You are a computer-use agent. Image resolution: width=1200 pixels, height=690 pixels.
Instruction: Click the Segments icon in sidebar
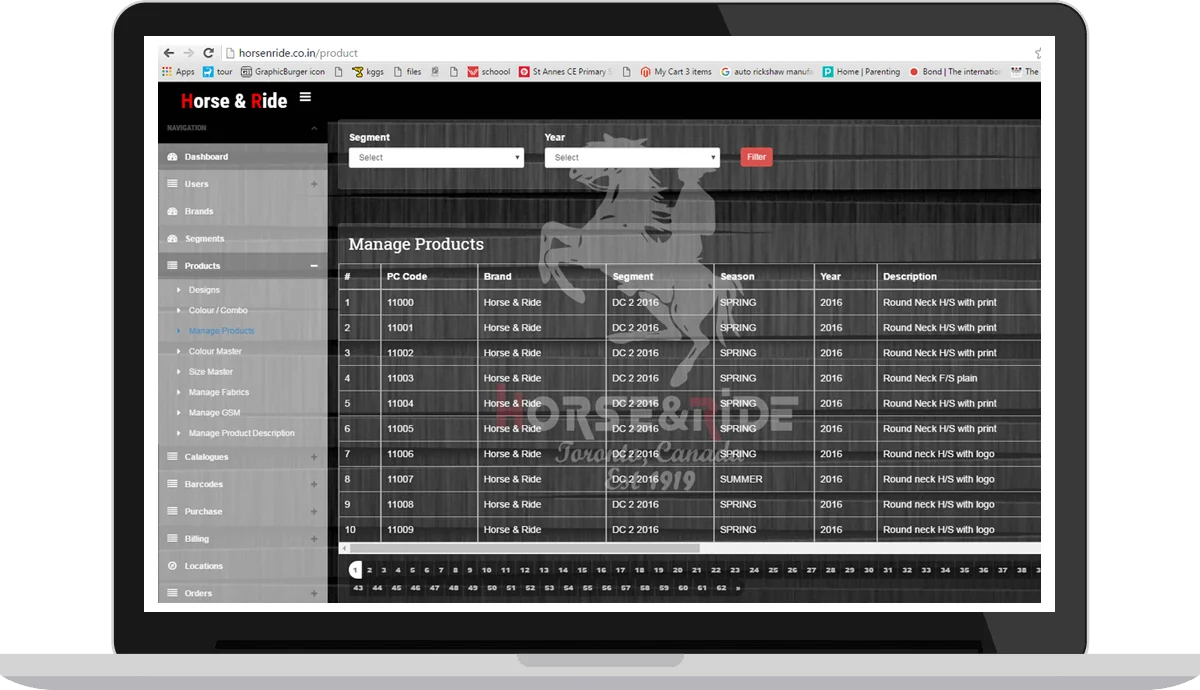point(172,239)
